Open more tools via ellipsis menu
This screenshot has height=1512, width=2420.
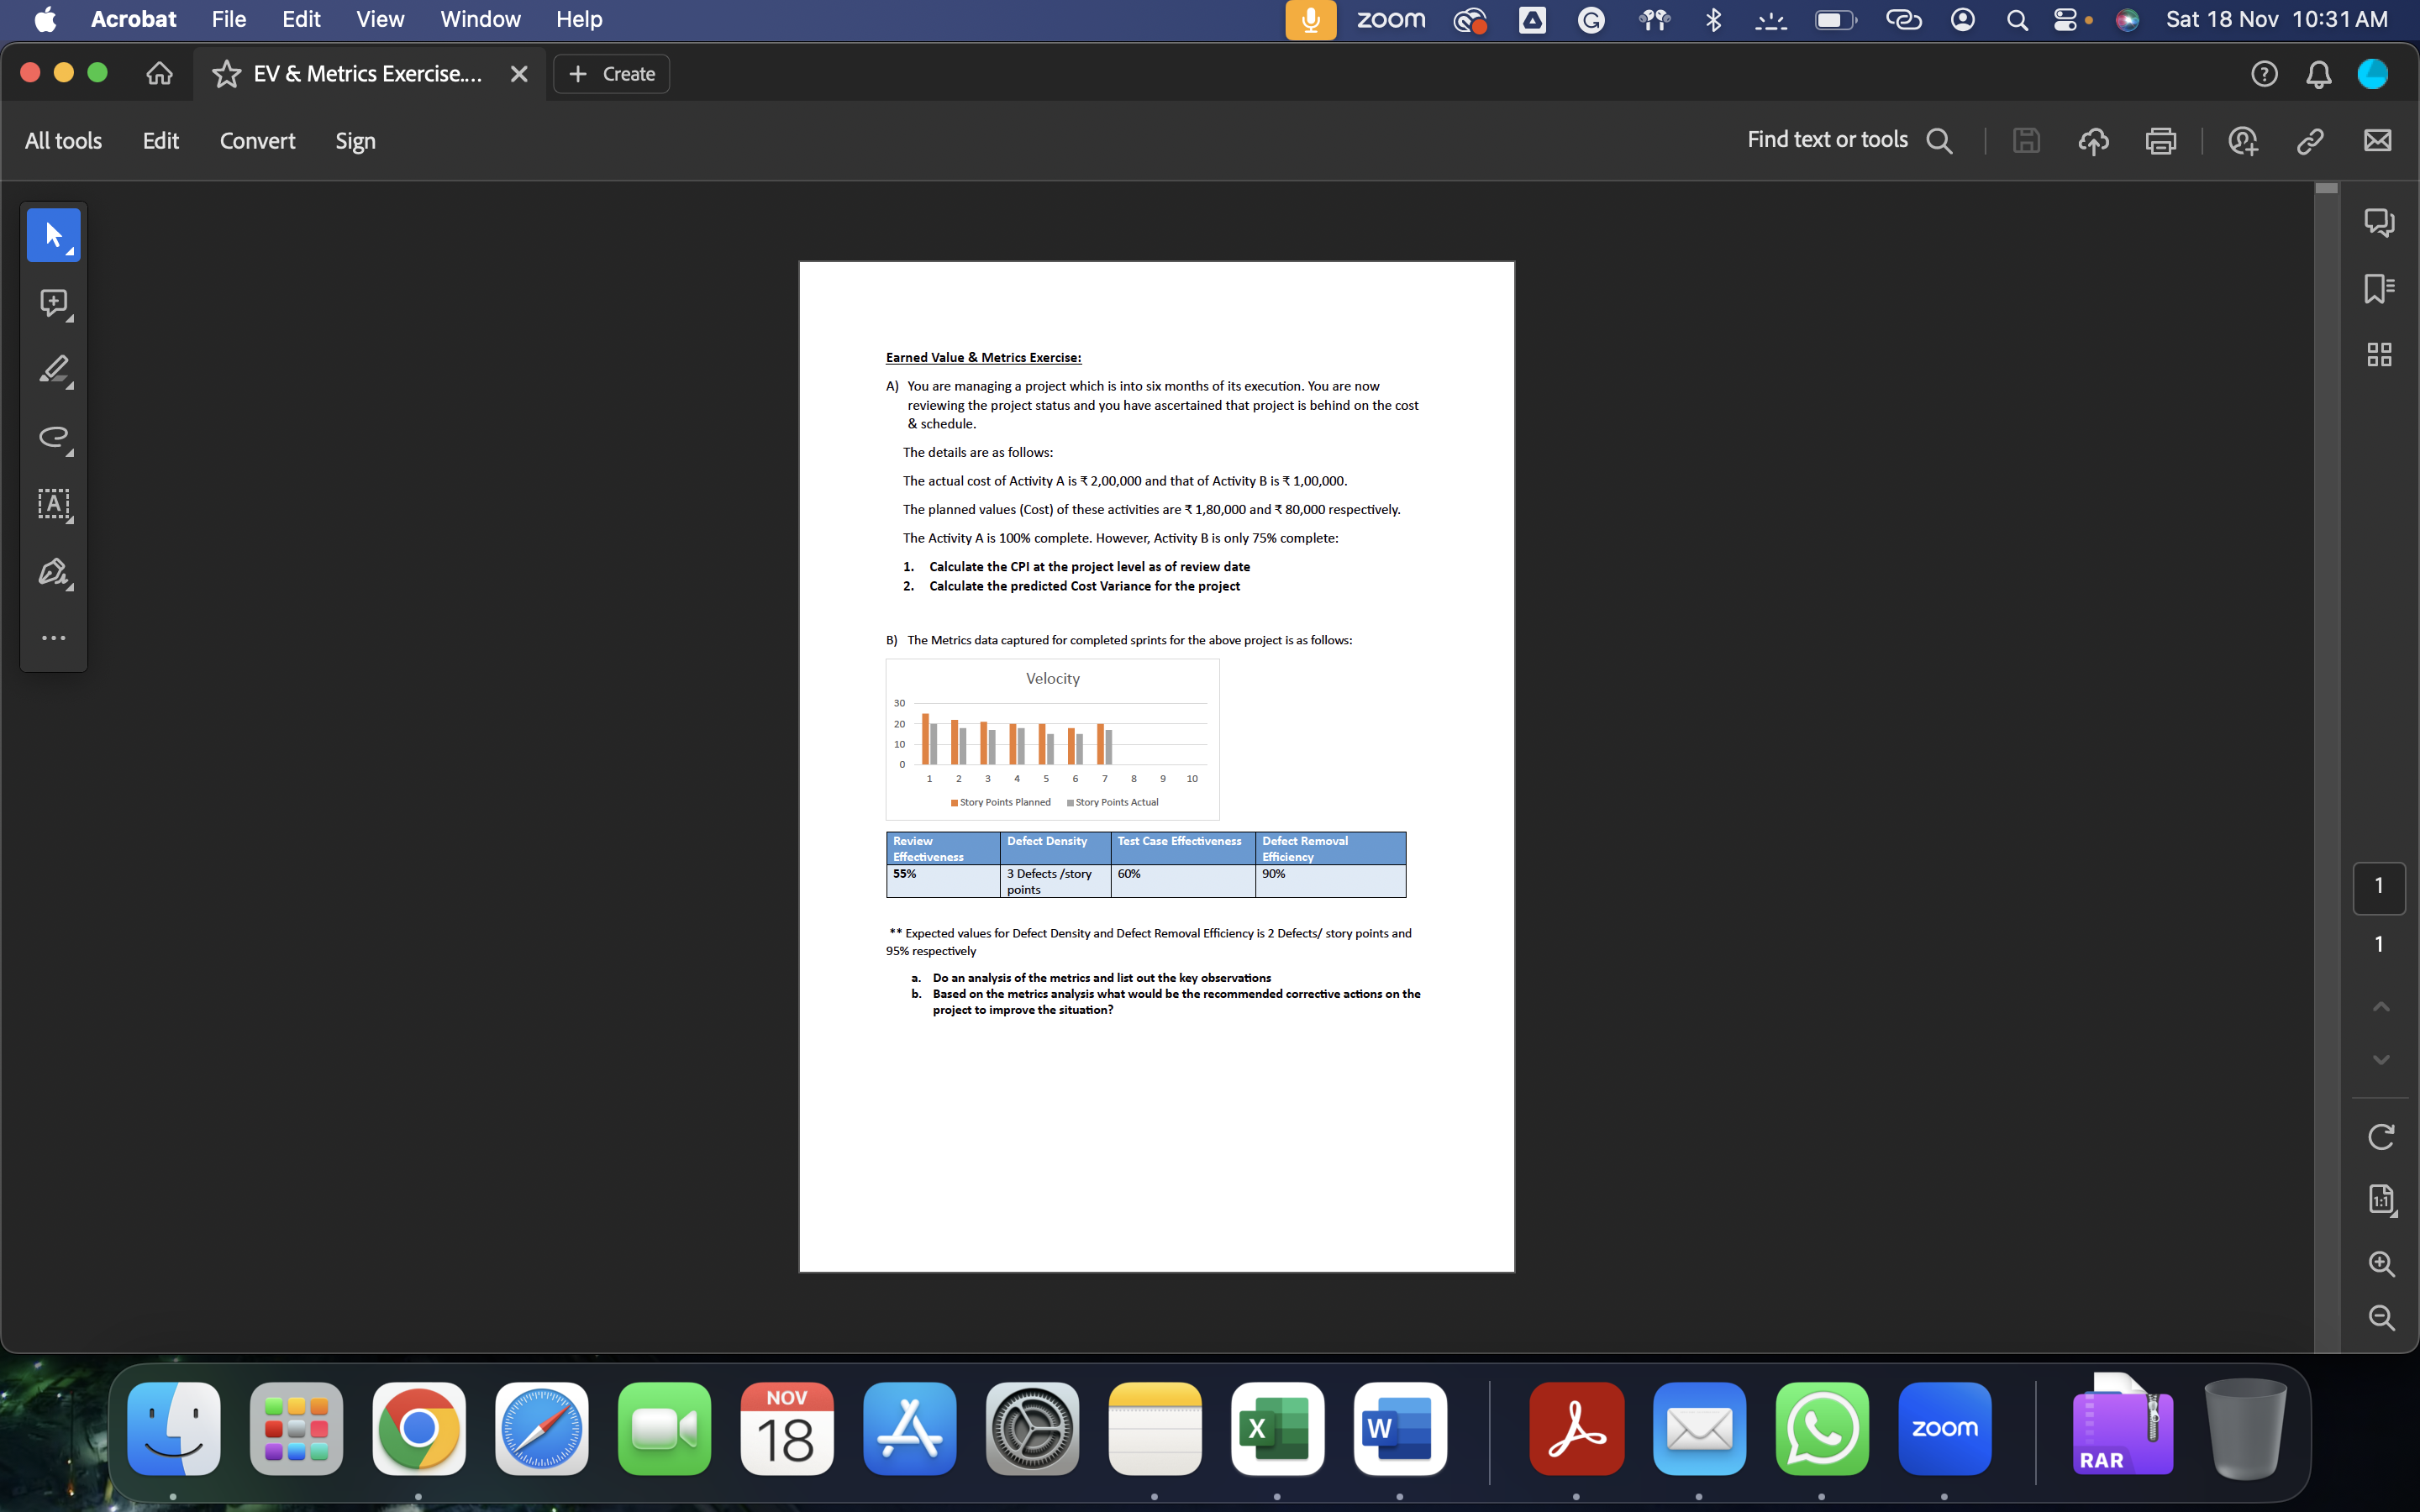(x=53, y=637)
